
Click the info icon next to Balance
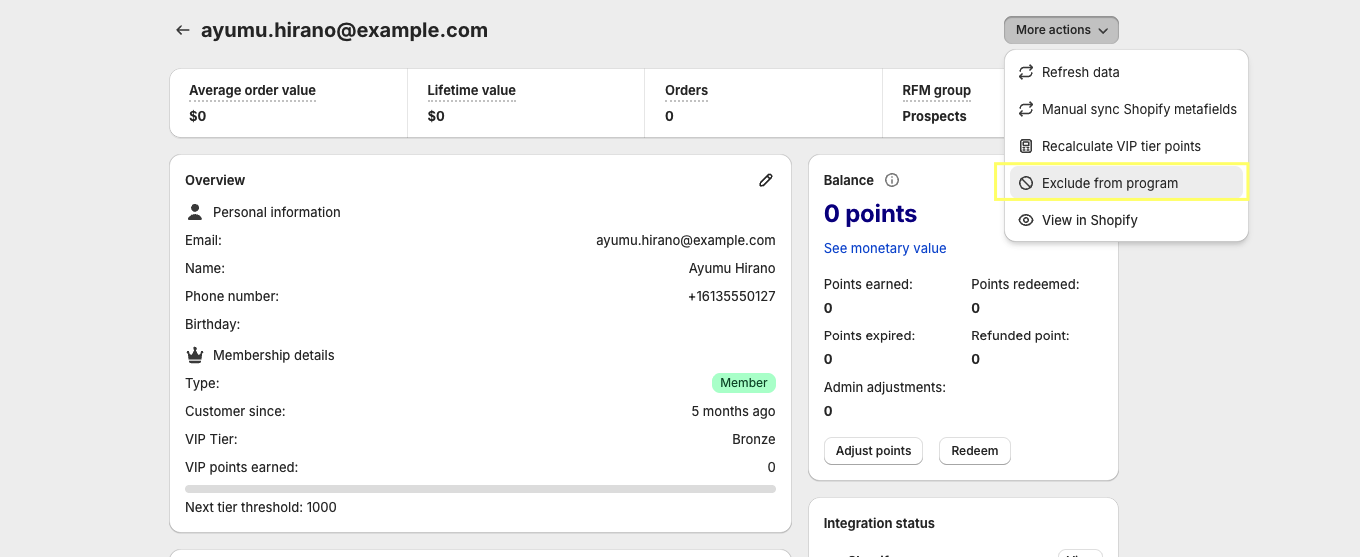(892, 180)
